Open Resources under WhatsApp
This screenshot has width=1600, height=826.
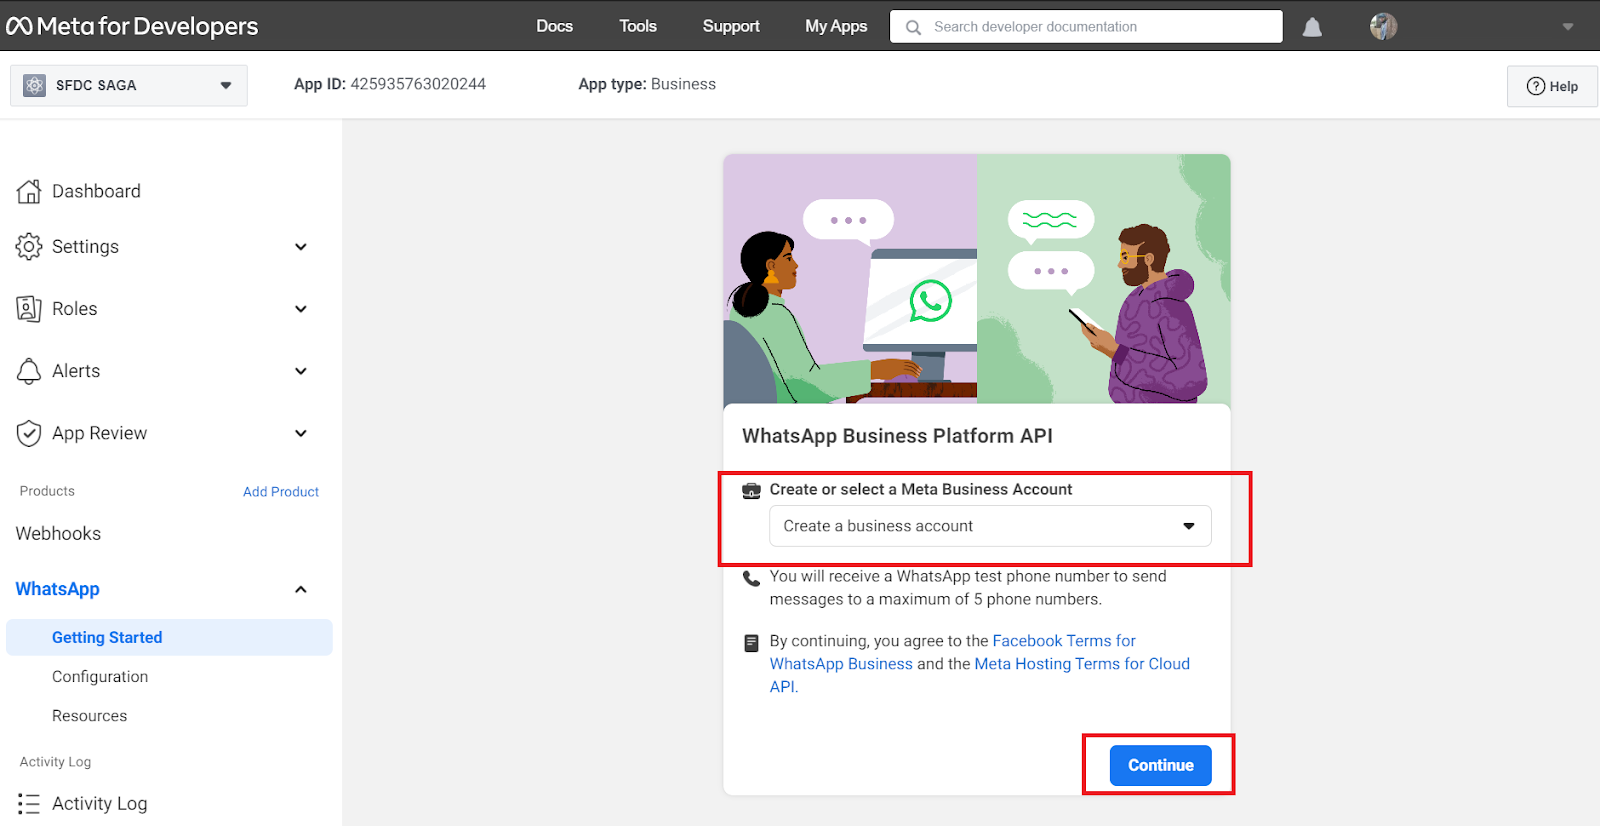[90, 716]
